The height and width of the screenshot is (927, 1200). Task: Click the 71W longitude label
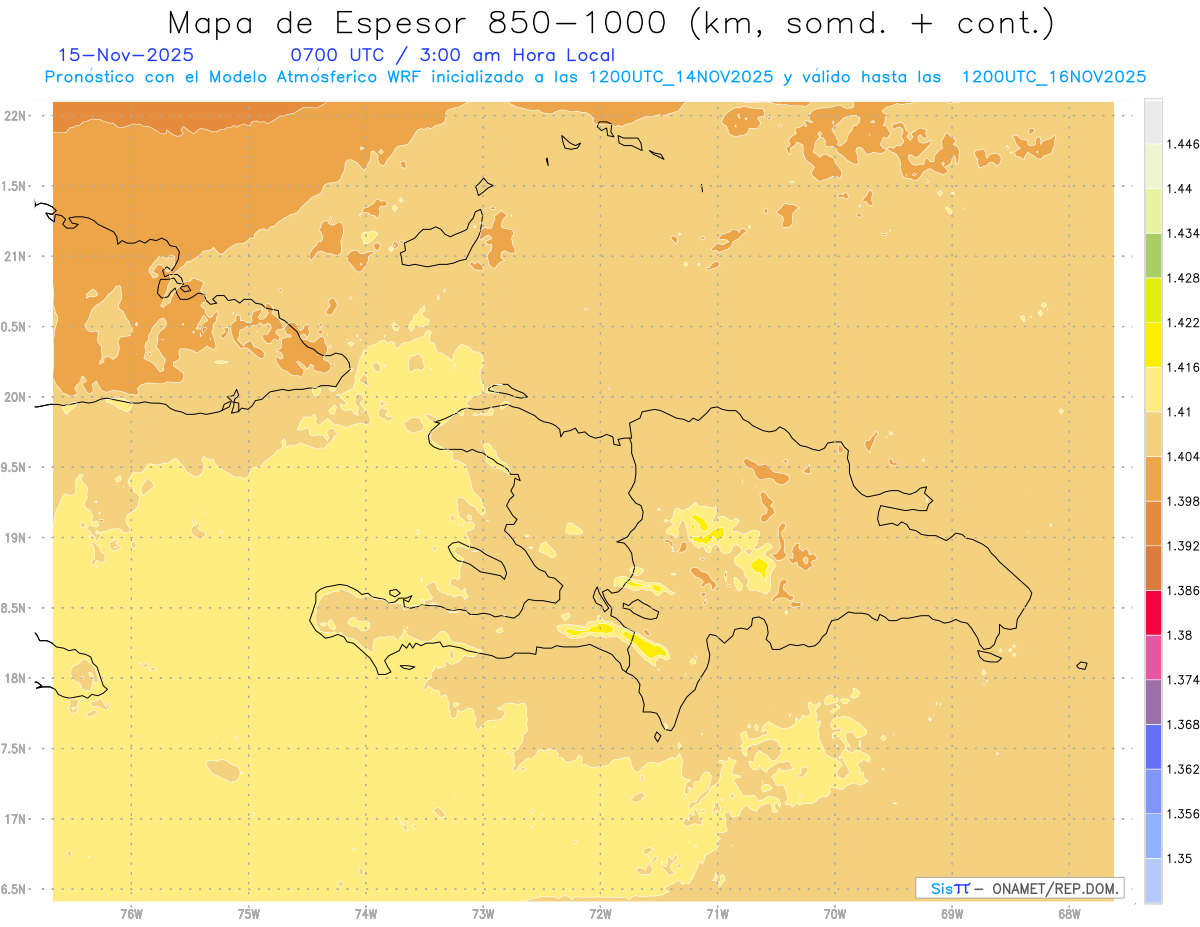717,914
